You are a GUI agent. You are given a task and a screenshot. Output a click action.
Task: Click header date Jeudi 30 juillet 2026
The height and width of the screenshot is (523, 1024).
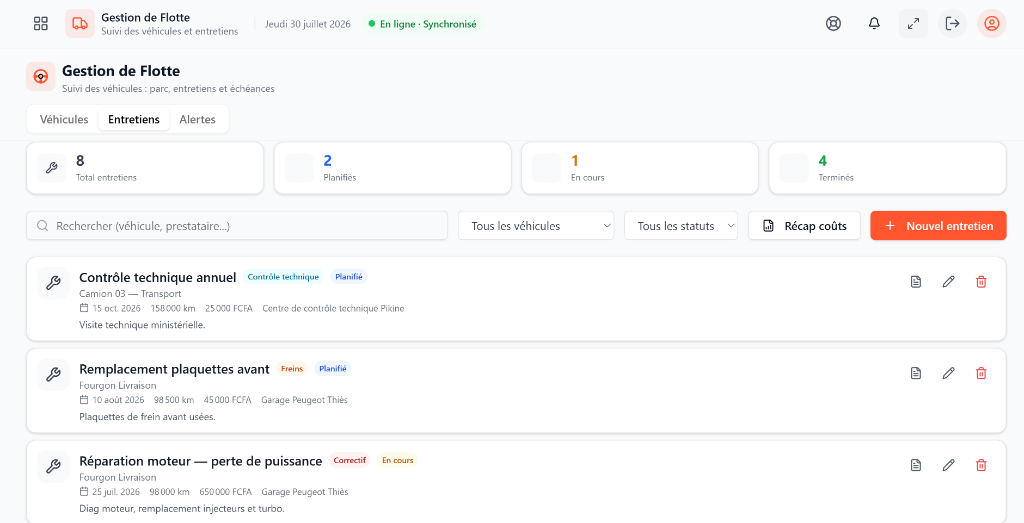pyautogui.click(x=308, y=24)
